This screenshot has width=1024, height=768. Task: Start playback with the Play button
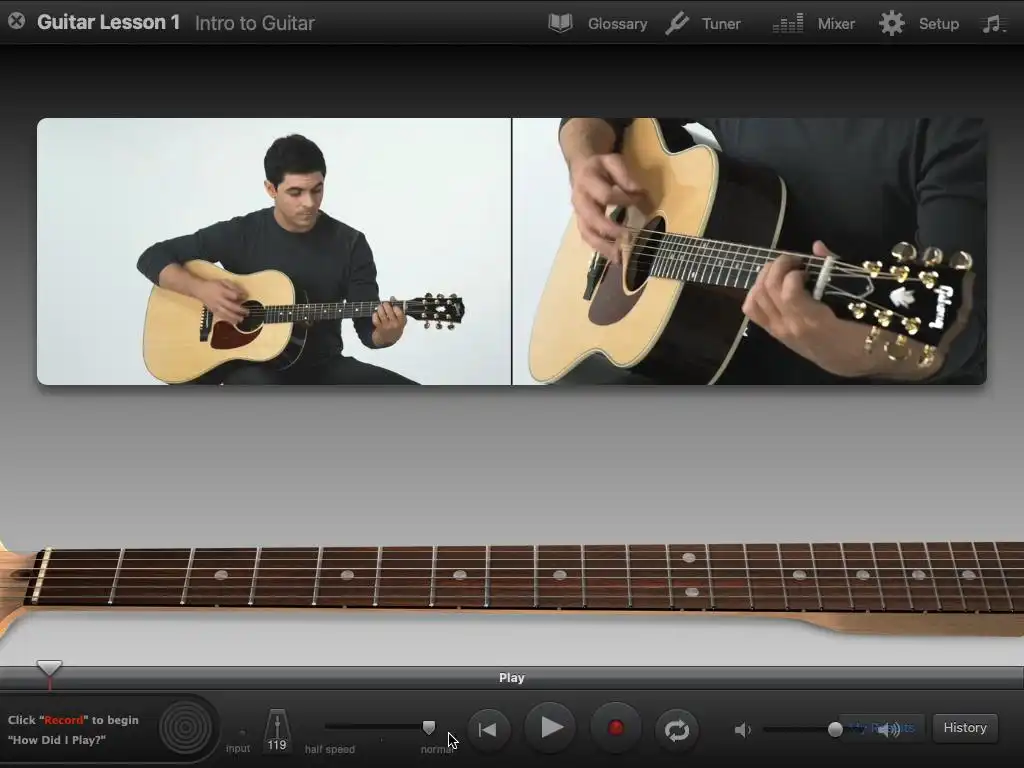tap(551, 728)
